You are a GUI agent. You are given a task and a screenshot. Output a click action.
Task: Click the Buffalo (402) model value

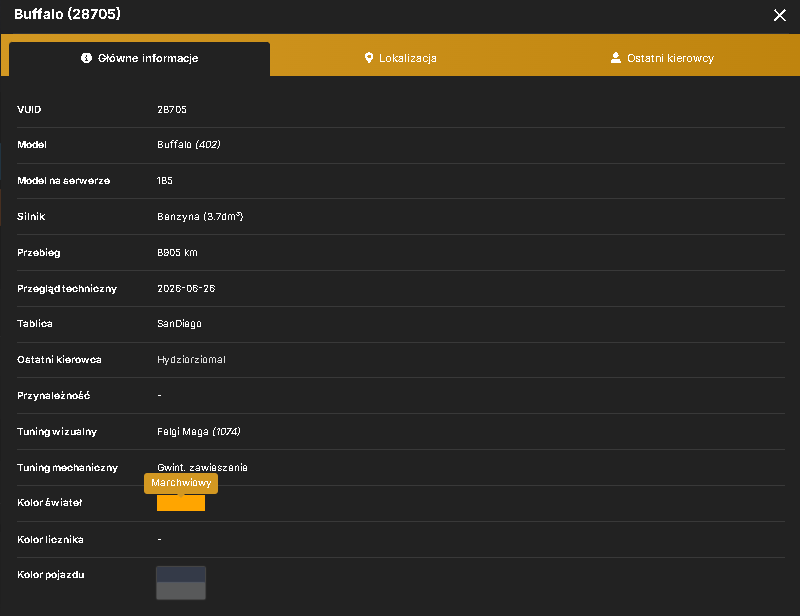(189, 145)
